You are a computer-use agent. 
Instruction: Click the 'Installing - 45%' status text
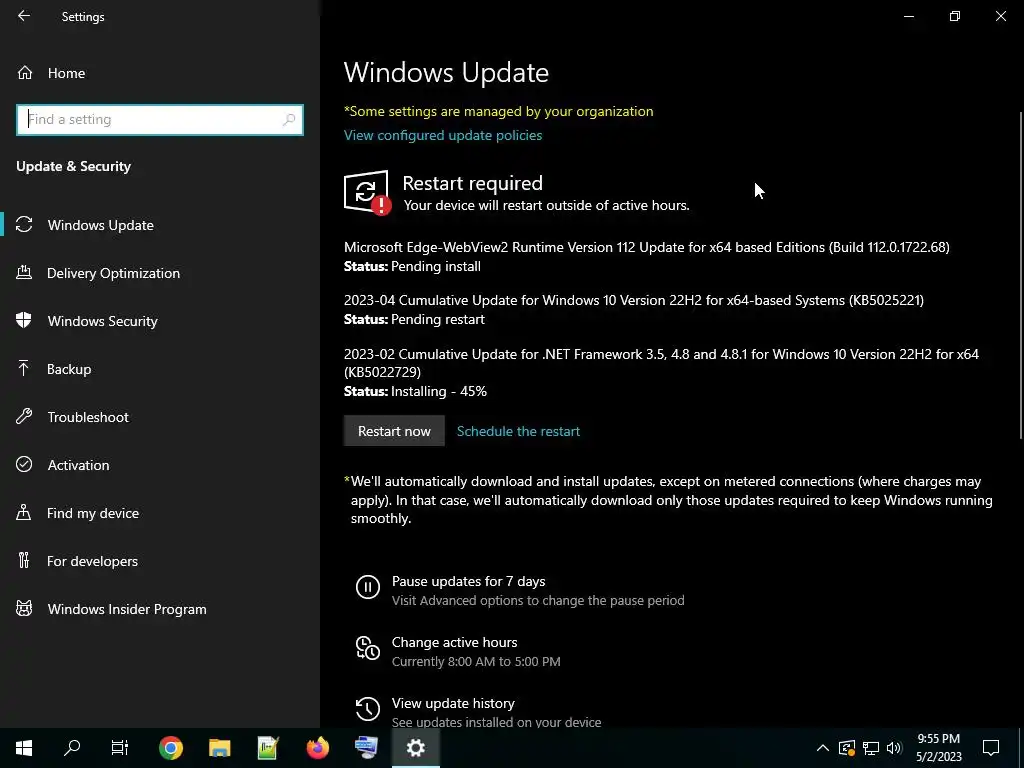click(x=439, y=391)
